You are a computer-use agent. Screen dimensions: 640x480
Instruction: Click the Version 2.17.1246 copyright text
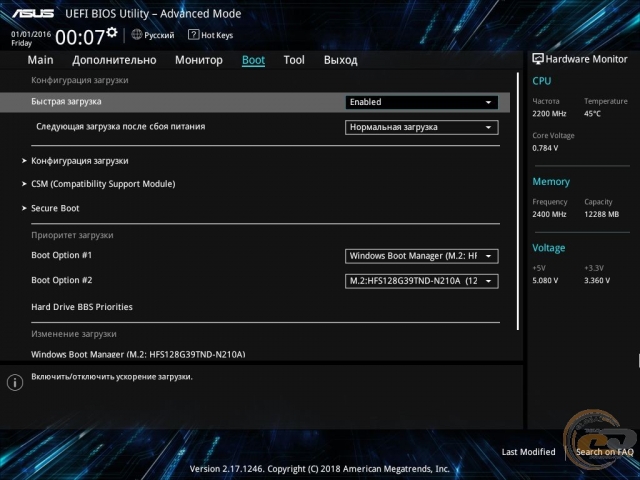[320, 469]
